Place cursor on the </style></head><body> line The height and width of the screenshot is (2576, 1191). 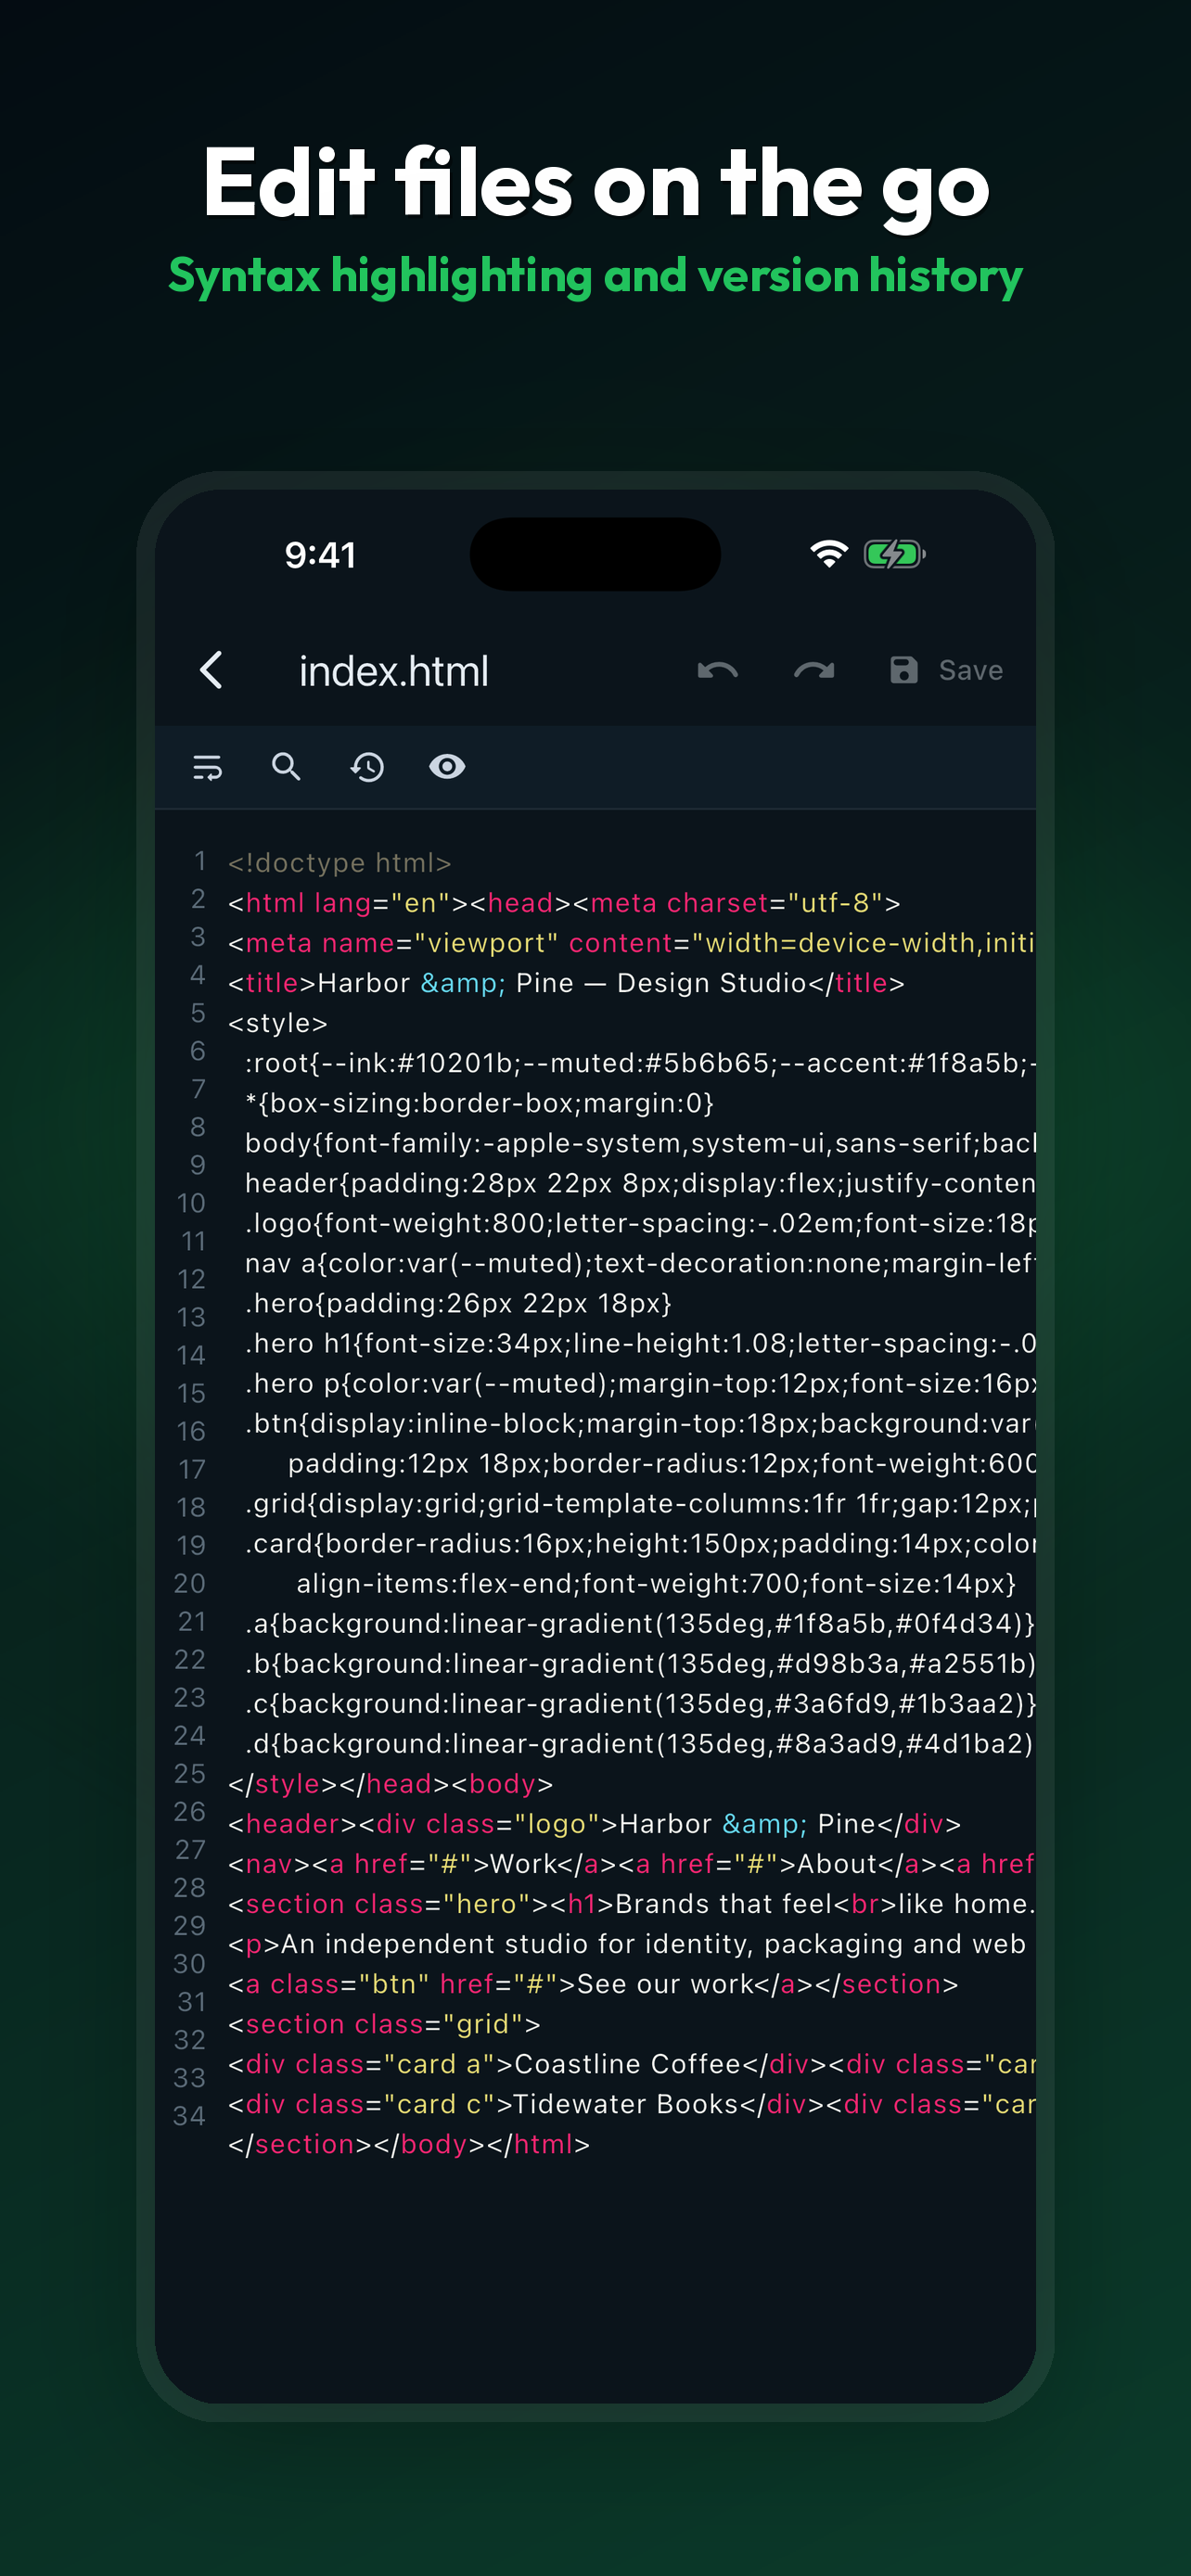click(x=391, y=1783)
